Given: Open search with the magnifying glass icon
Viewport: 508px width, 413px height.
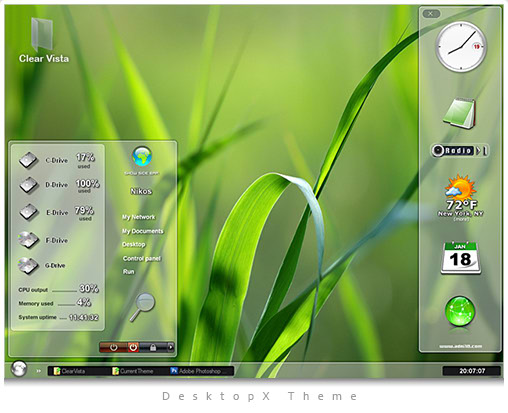Looking at the screenshot, I should click(x=143, y=307).
